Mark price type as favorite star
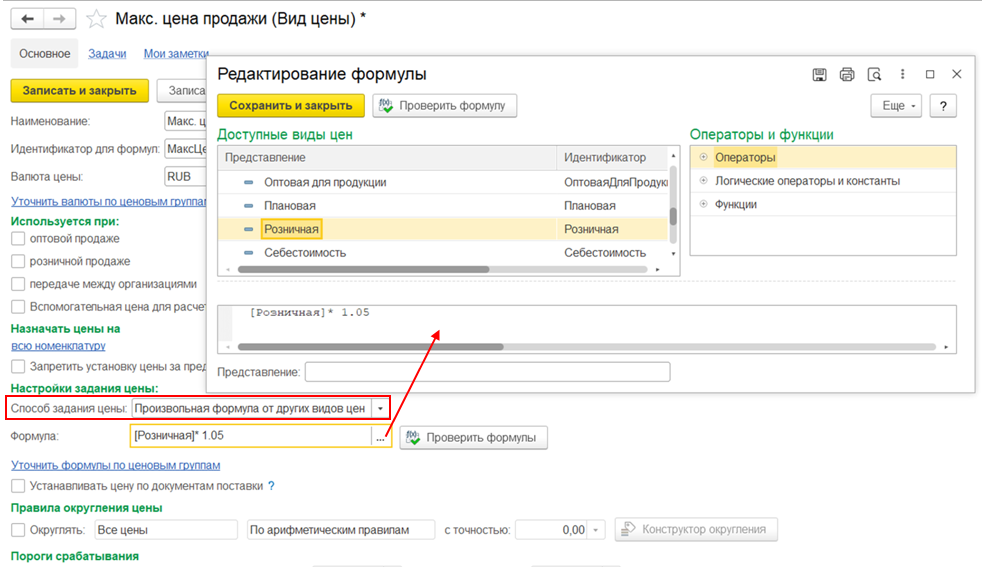The image size is (982, 567). [96, 19]
